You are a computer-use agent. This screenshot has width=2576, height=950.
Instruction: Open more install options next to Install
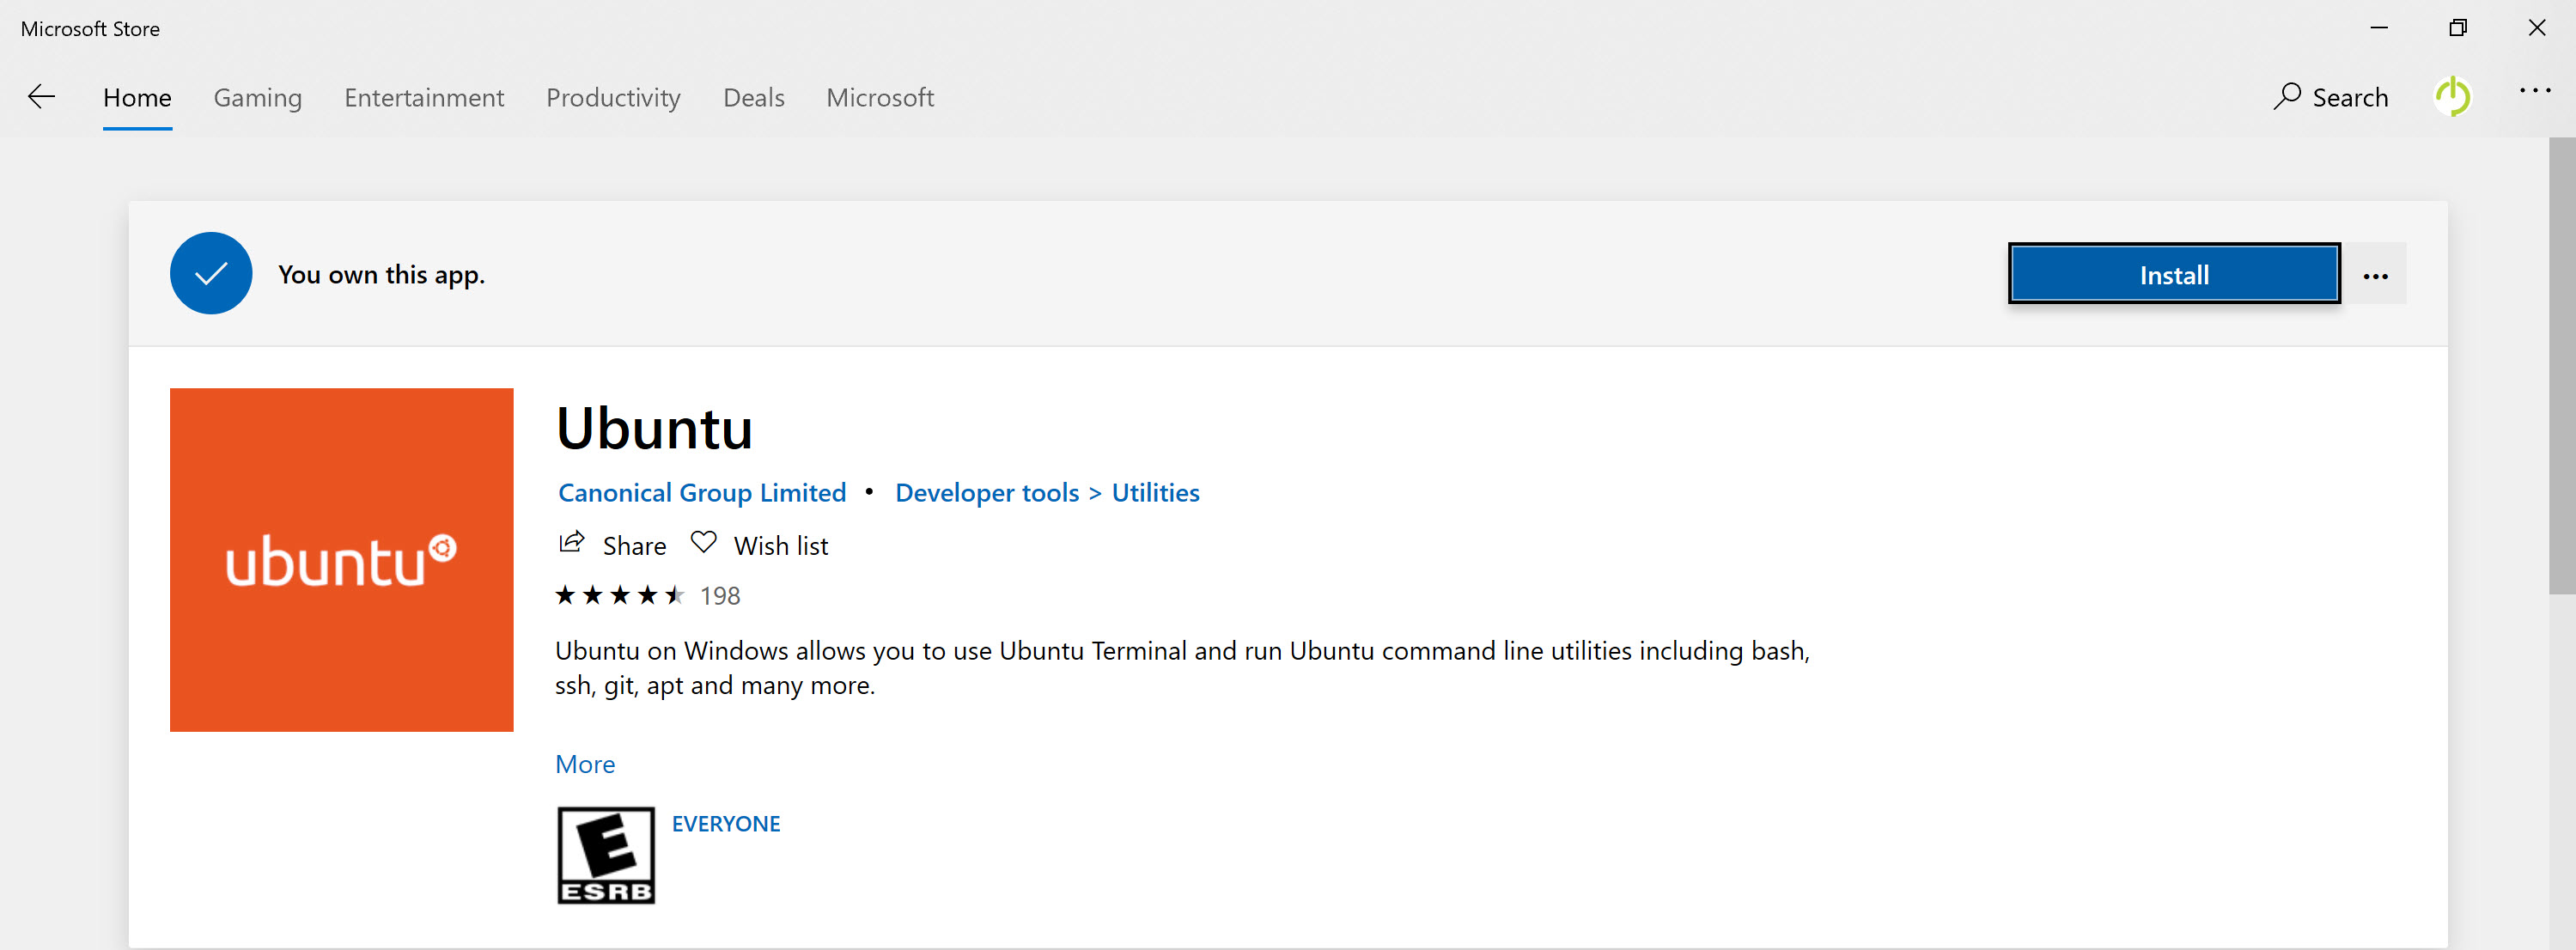2377,274
